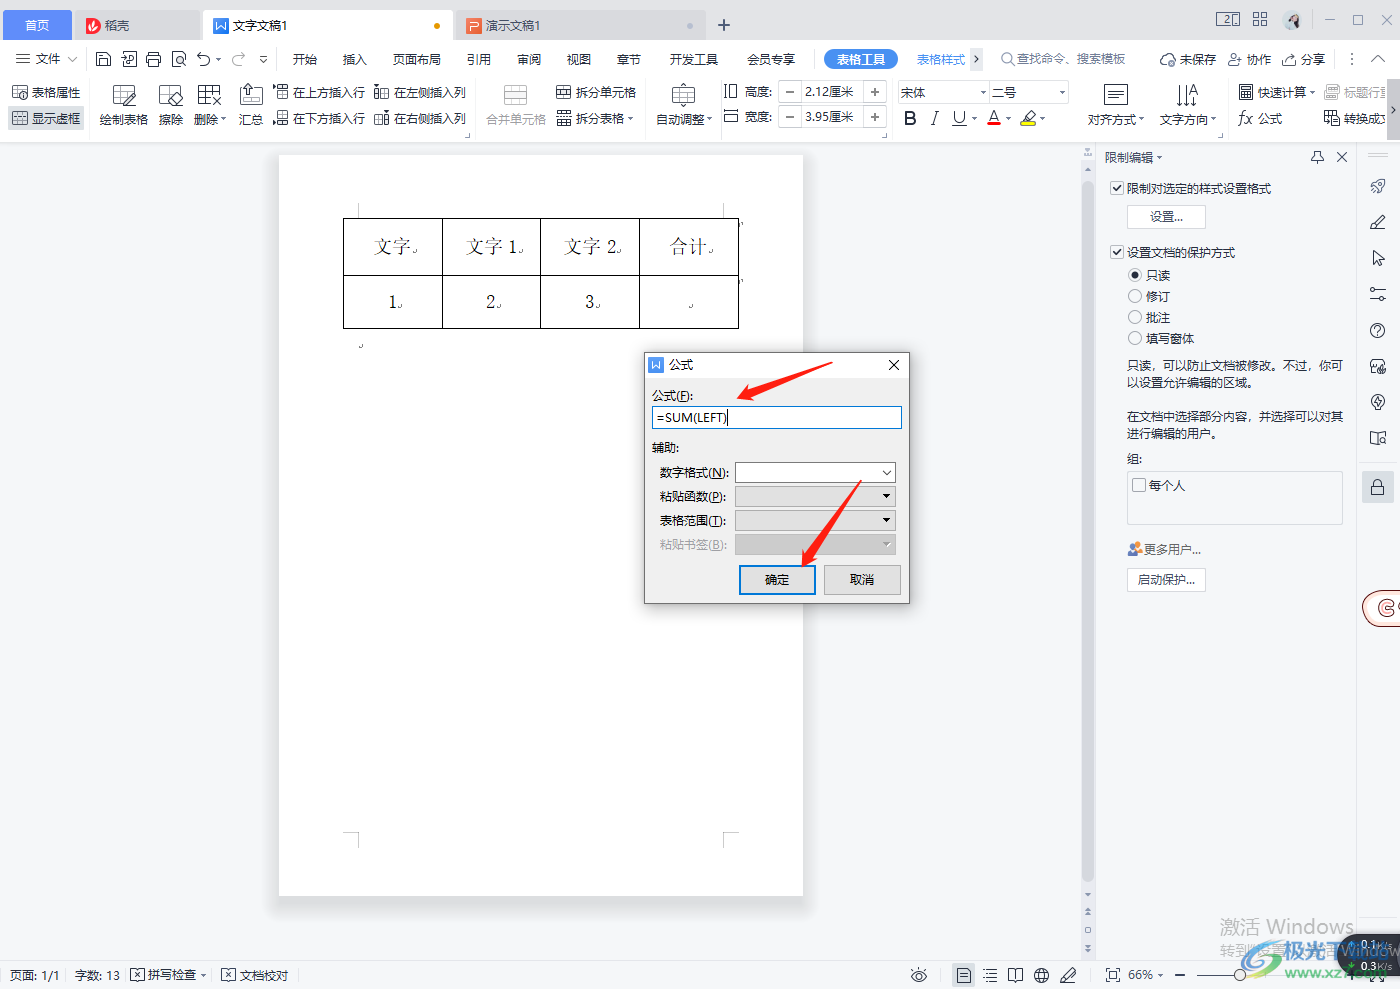Click the 设置... button

[1166, 217]
